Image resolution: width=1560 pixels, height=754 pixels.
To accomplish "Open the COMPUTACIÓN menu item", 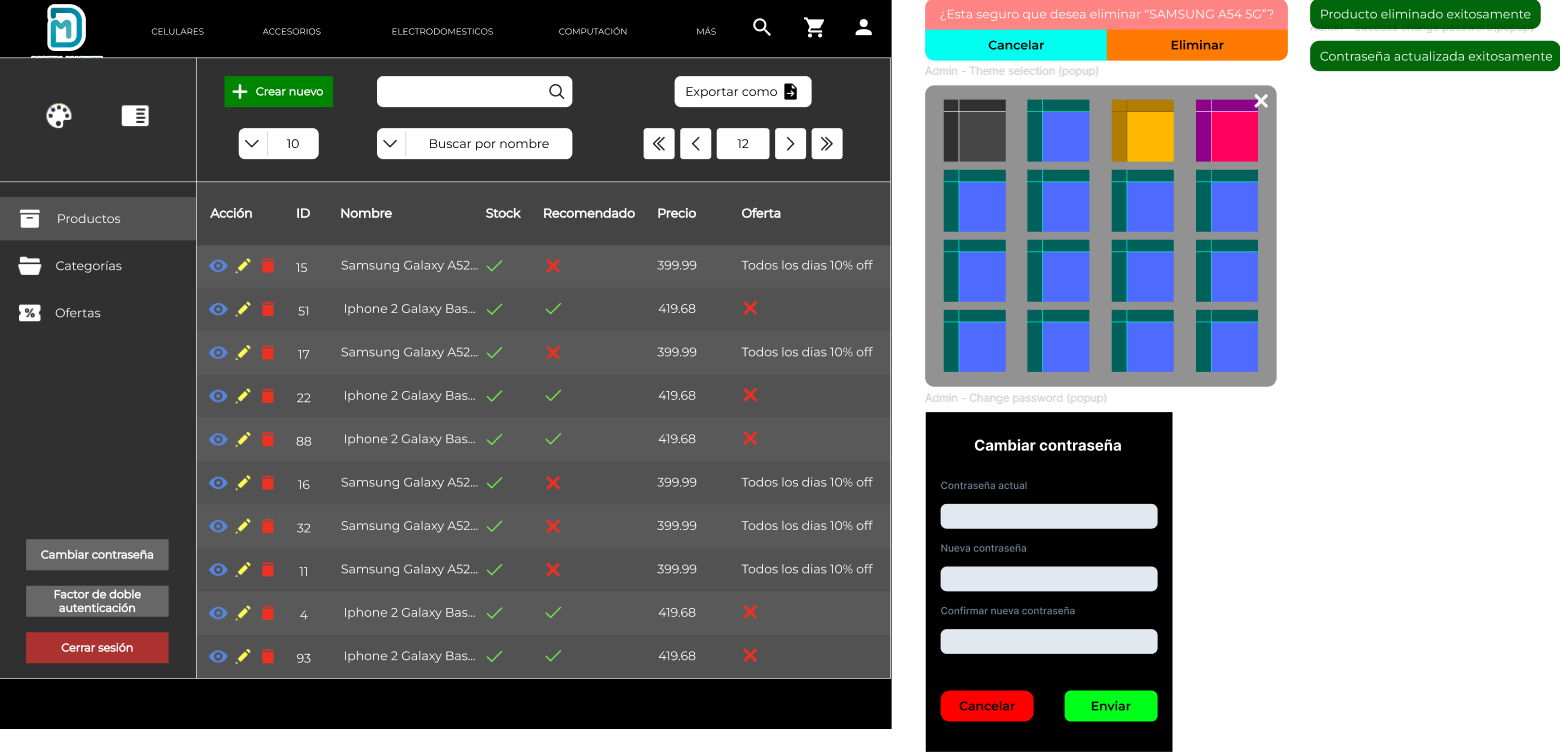I will (x=593, y=32).
